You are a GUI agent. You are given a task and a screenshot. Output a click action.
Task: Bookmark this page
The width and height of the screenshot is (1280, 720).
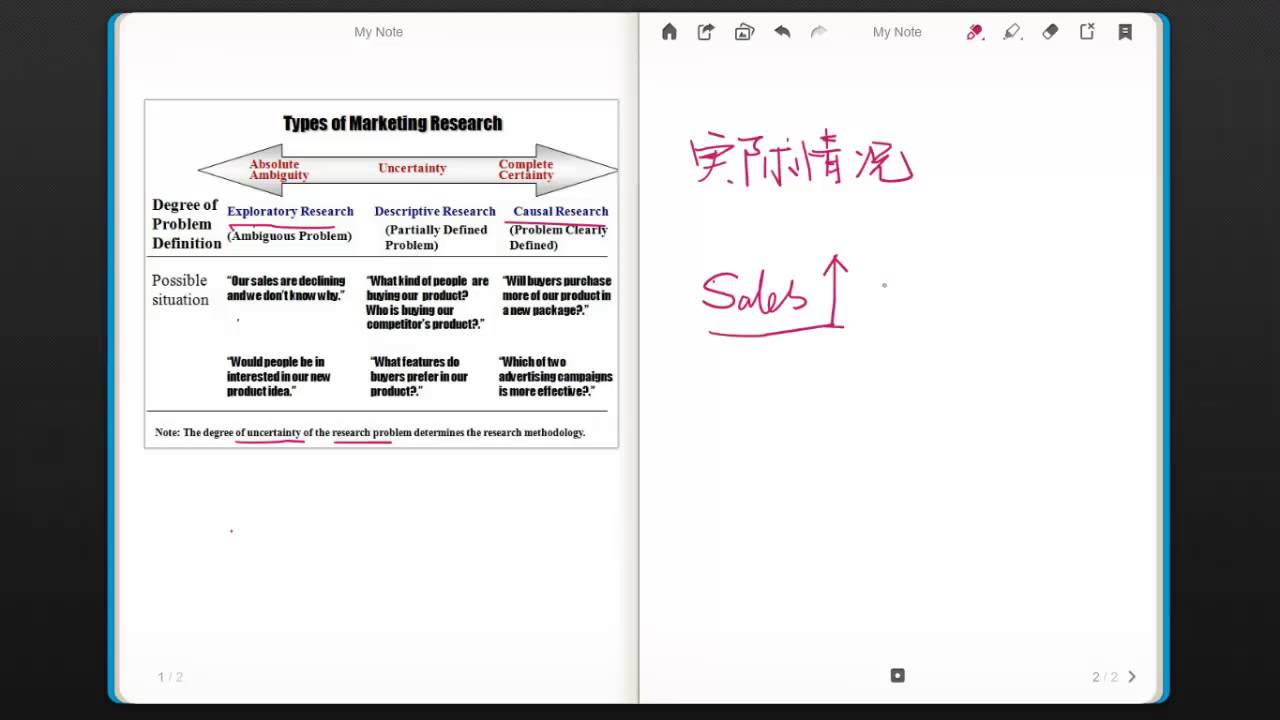click(x=1125, y=32)
